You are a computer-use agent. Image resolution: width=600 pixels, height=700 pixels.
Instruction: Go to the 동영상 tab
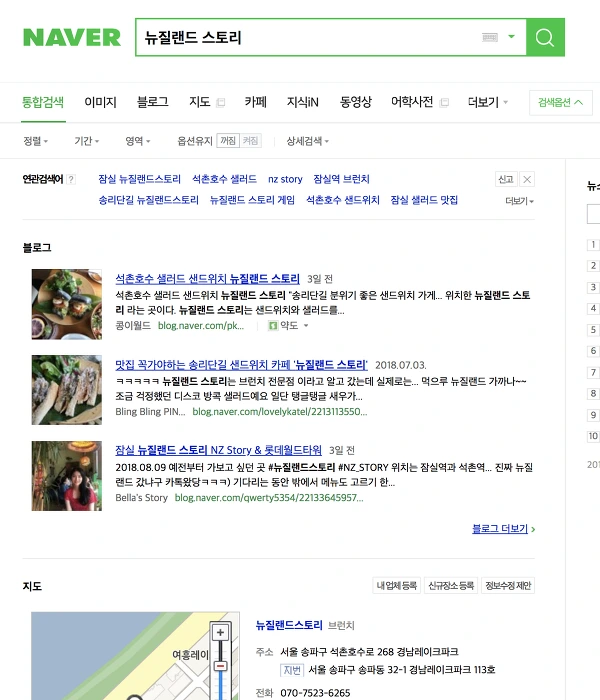click(x=355, y=102)
